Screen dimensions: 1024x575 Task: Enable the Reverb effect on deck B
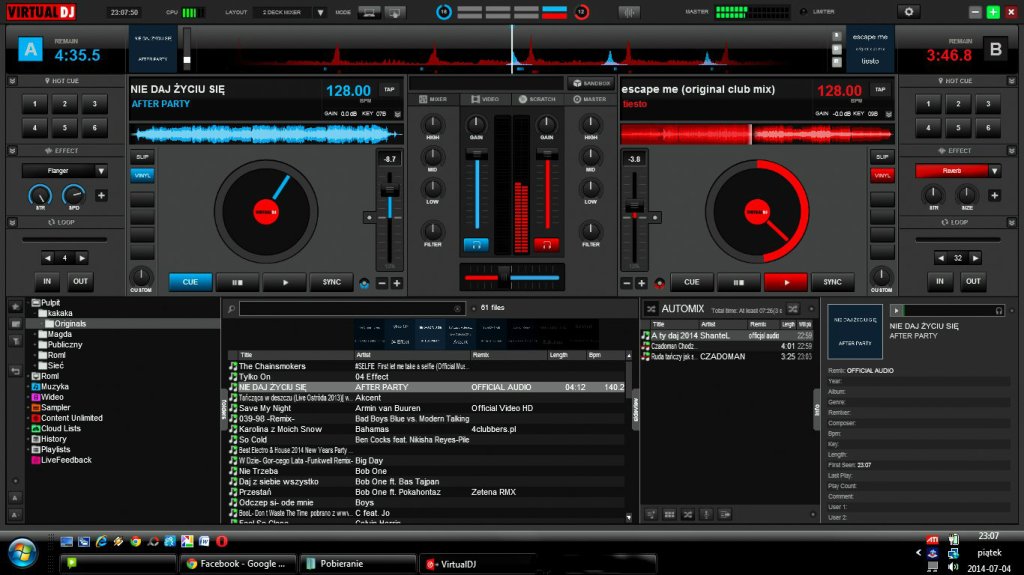point(952,171)
